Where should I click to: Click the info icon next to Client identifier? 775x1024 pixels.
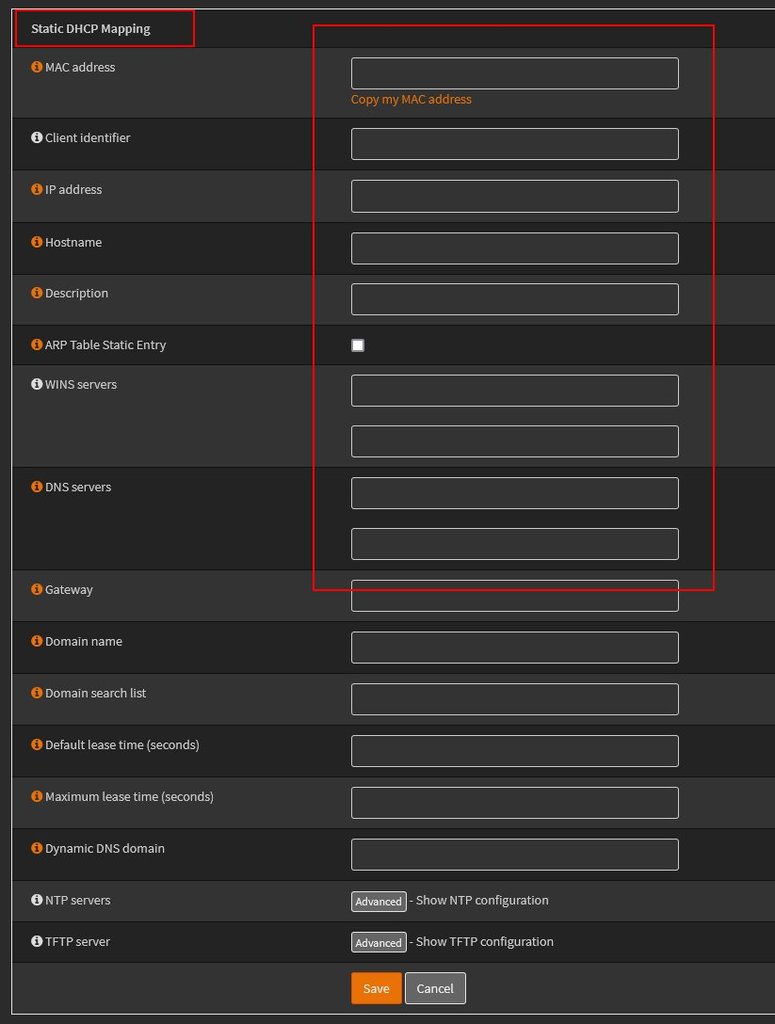[37, 137]
